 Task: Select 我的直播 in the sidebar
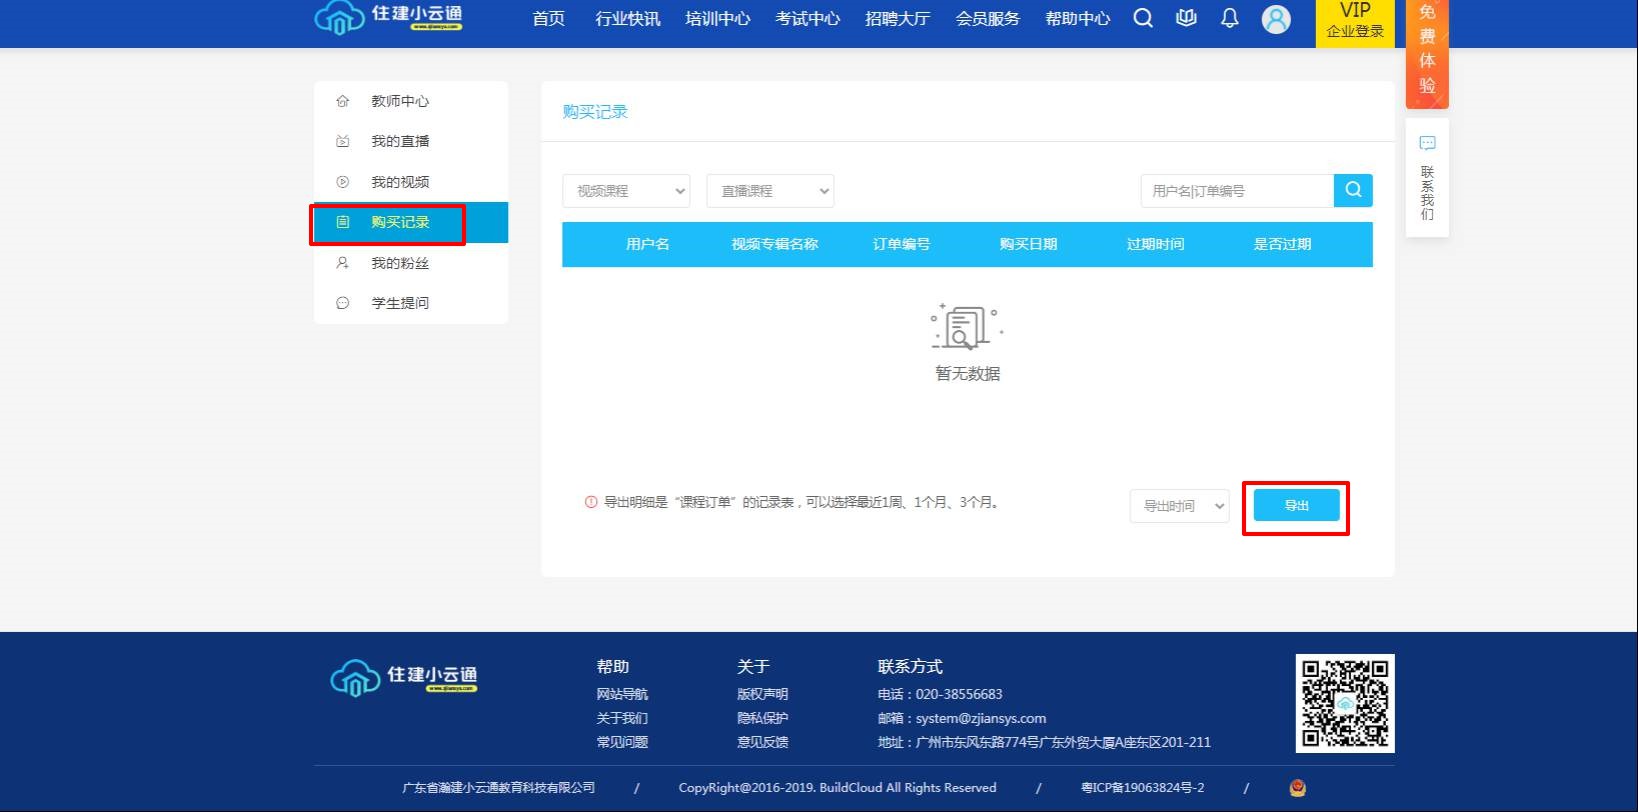400,141
